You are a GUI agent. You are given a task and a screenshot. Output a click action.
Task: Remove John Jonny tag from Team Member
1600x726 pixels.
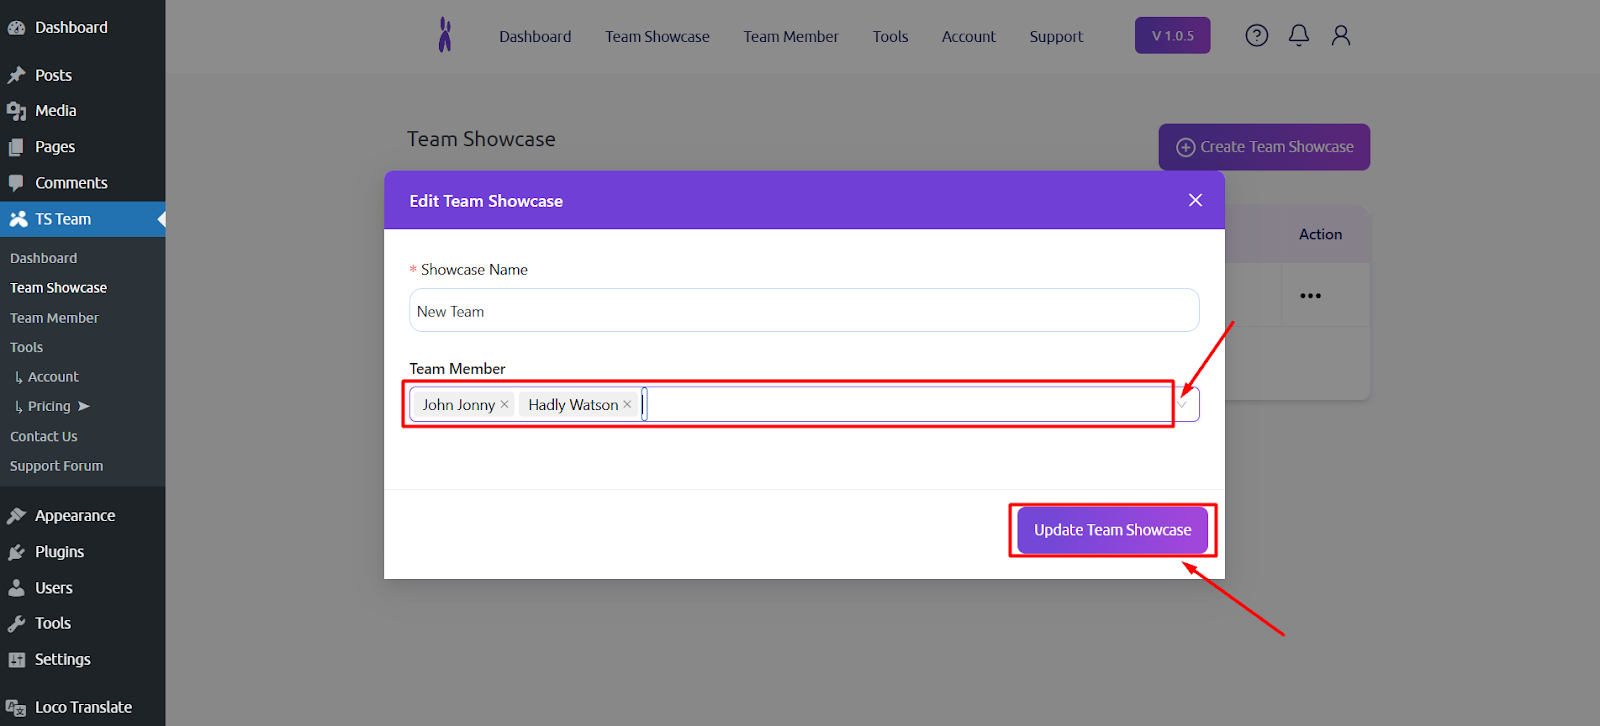505,404
